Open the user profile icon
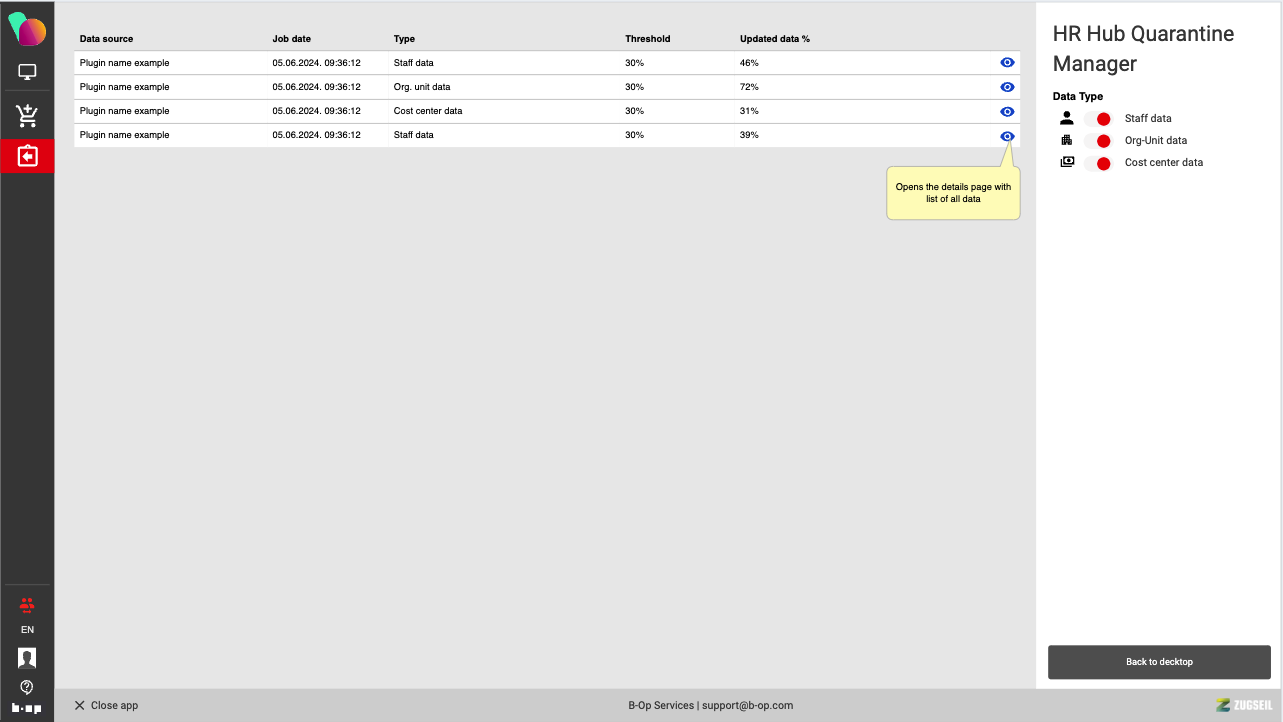This screenshot has width=1283, height=722. click(x=27, y=658)
